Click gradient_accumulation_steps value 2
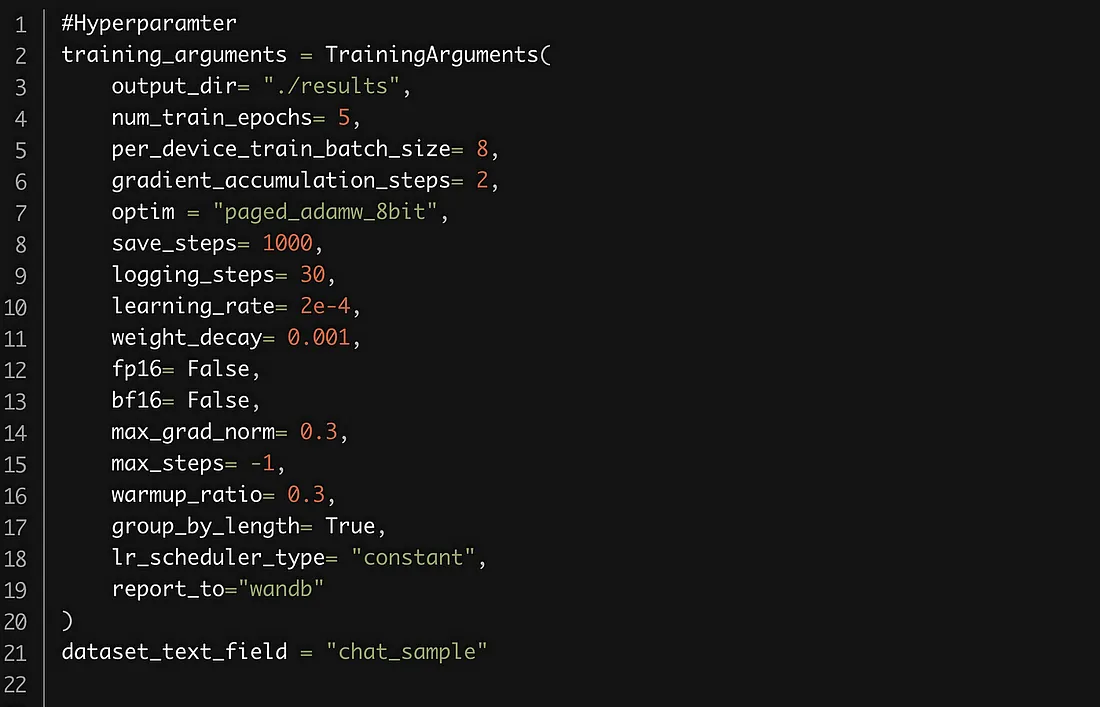The height and width of the screenshot is (707, 1100). click(x=482, y=180)
